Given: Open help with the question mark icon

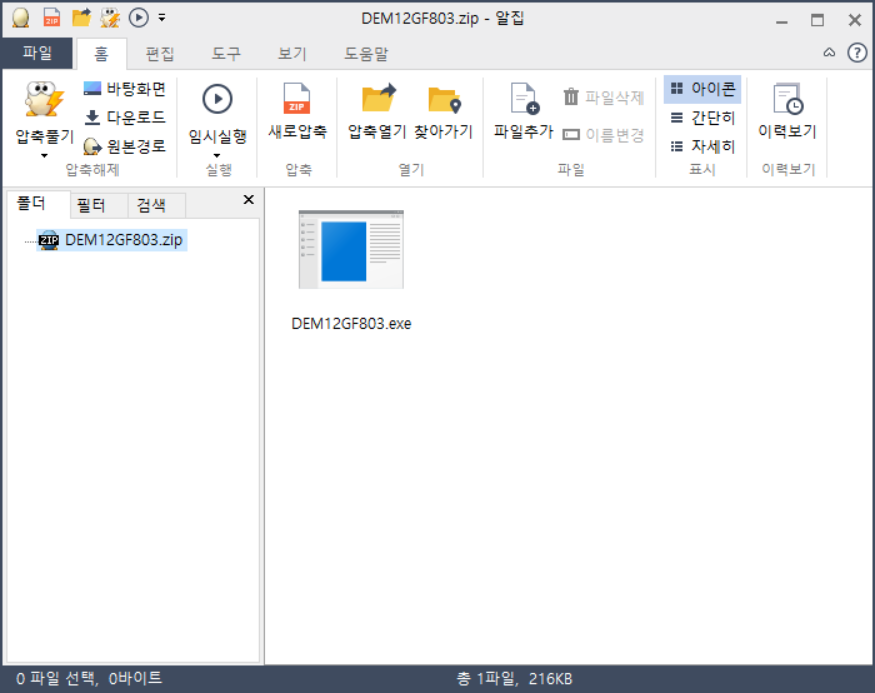Looking at the screenshot, I should coord(857,53).
